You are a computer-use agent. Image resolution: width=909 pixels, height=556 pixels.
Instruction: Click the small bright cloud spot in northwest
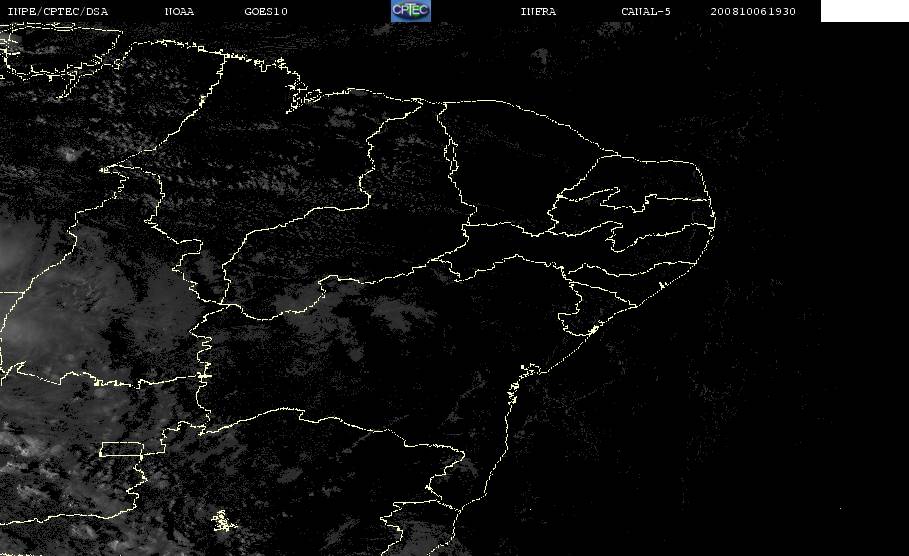pos(70,154)
